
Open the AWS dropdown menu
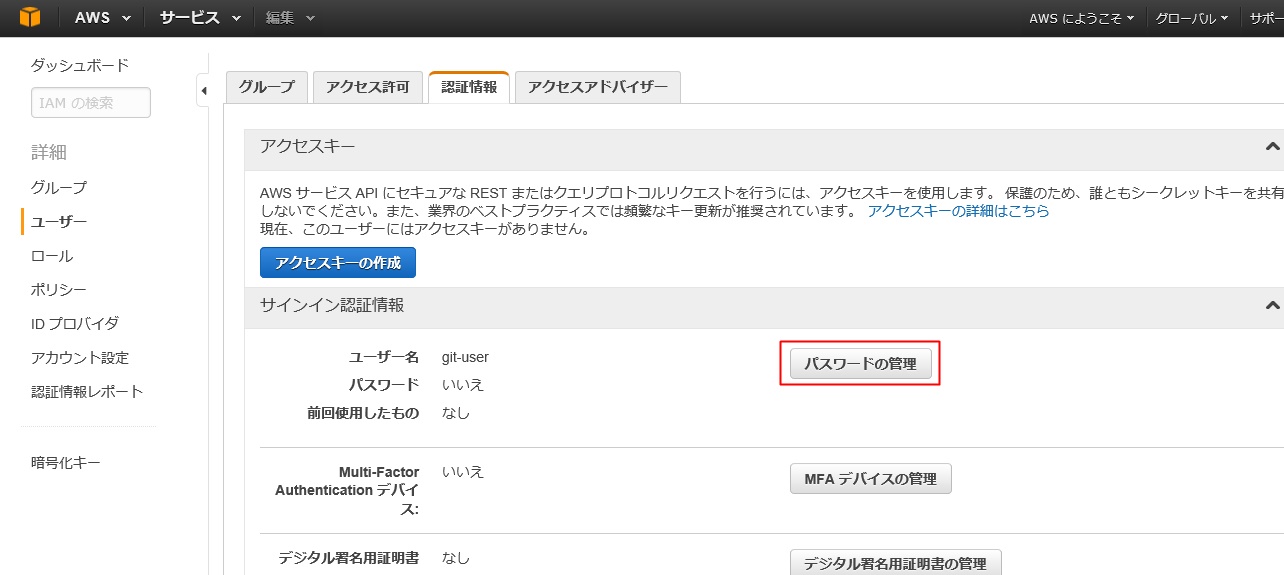coord(102,18)
